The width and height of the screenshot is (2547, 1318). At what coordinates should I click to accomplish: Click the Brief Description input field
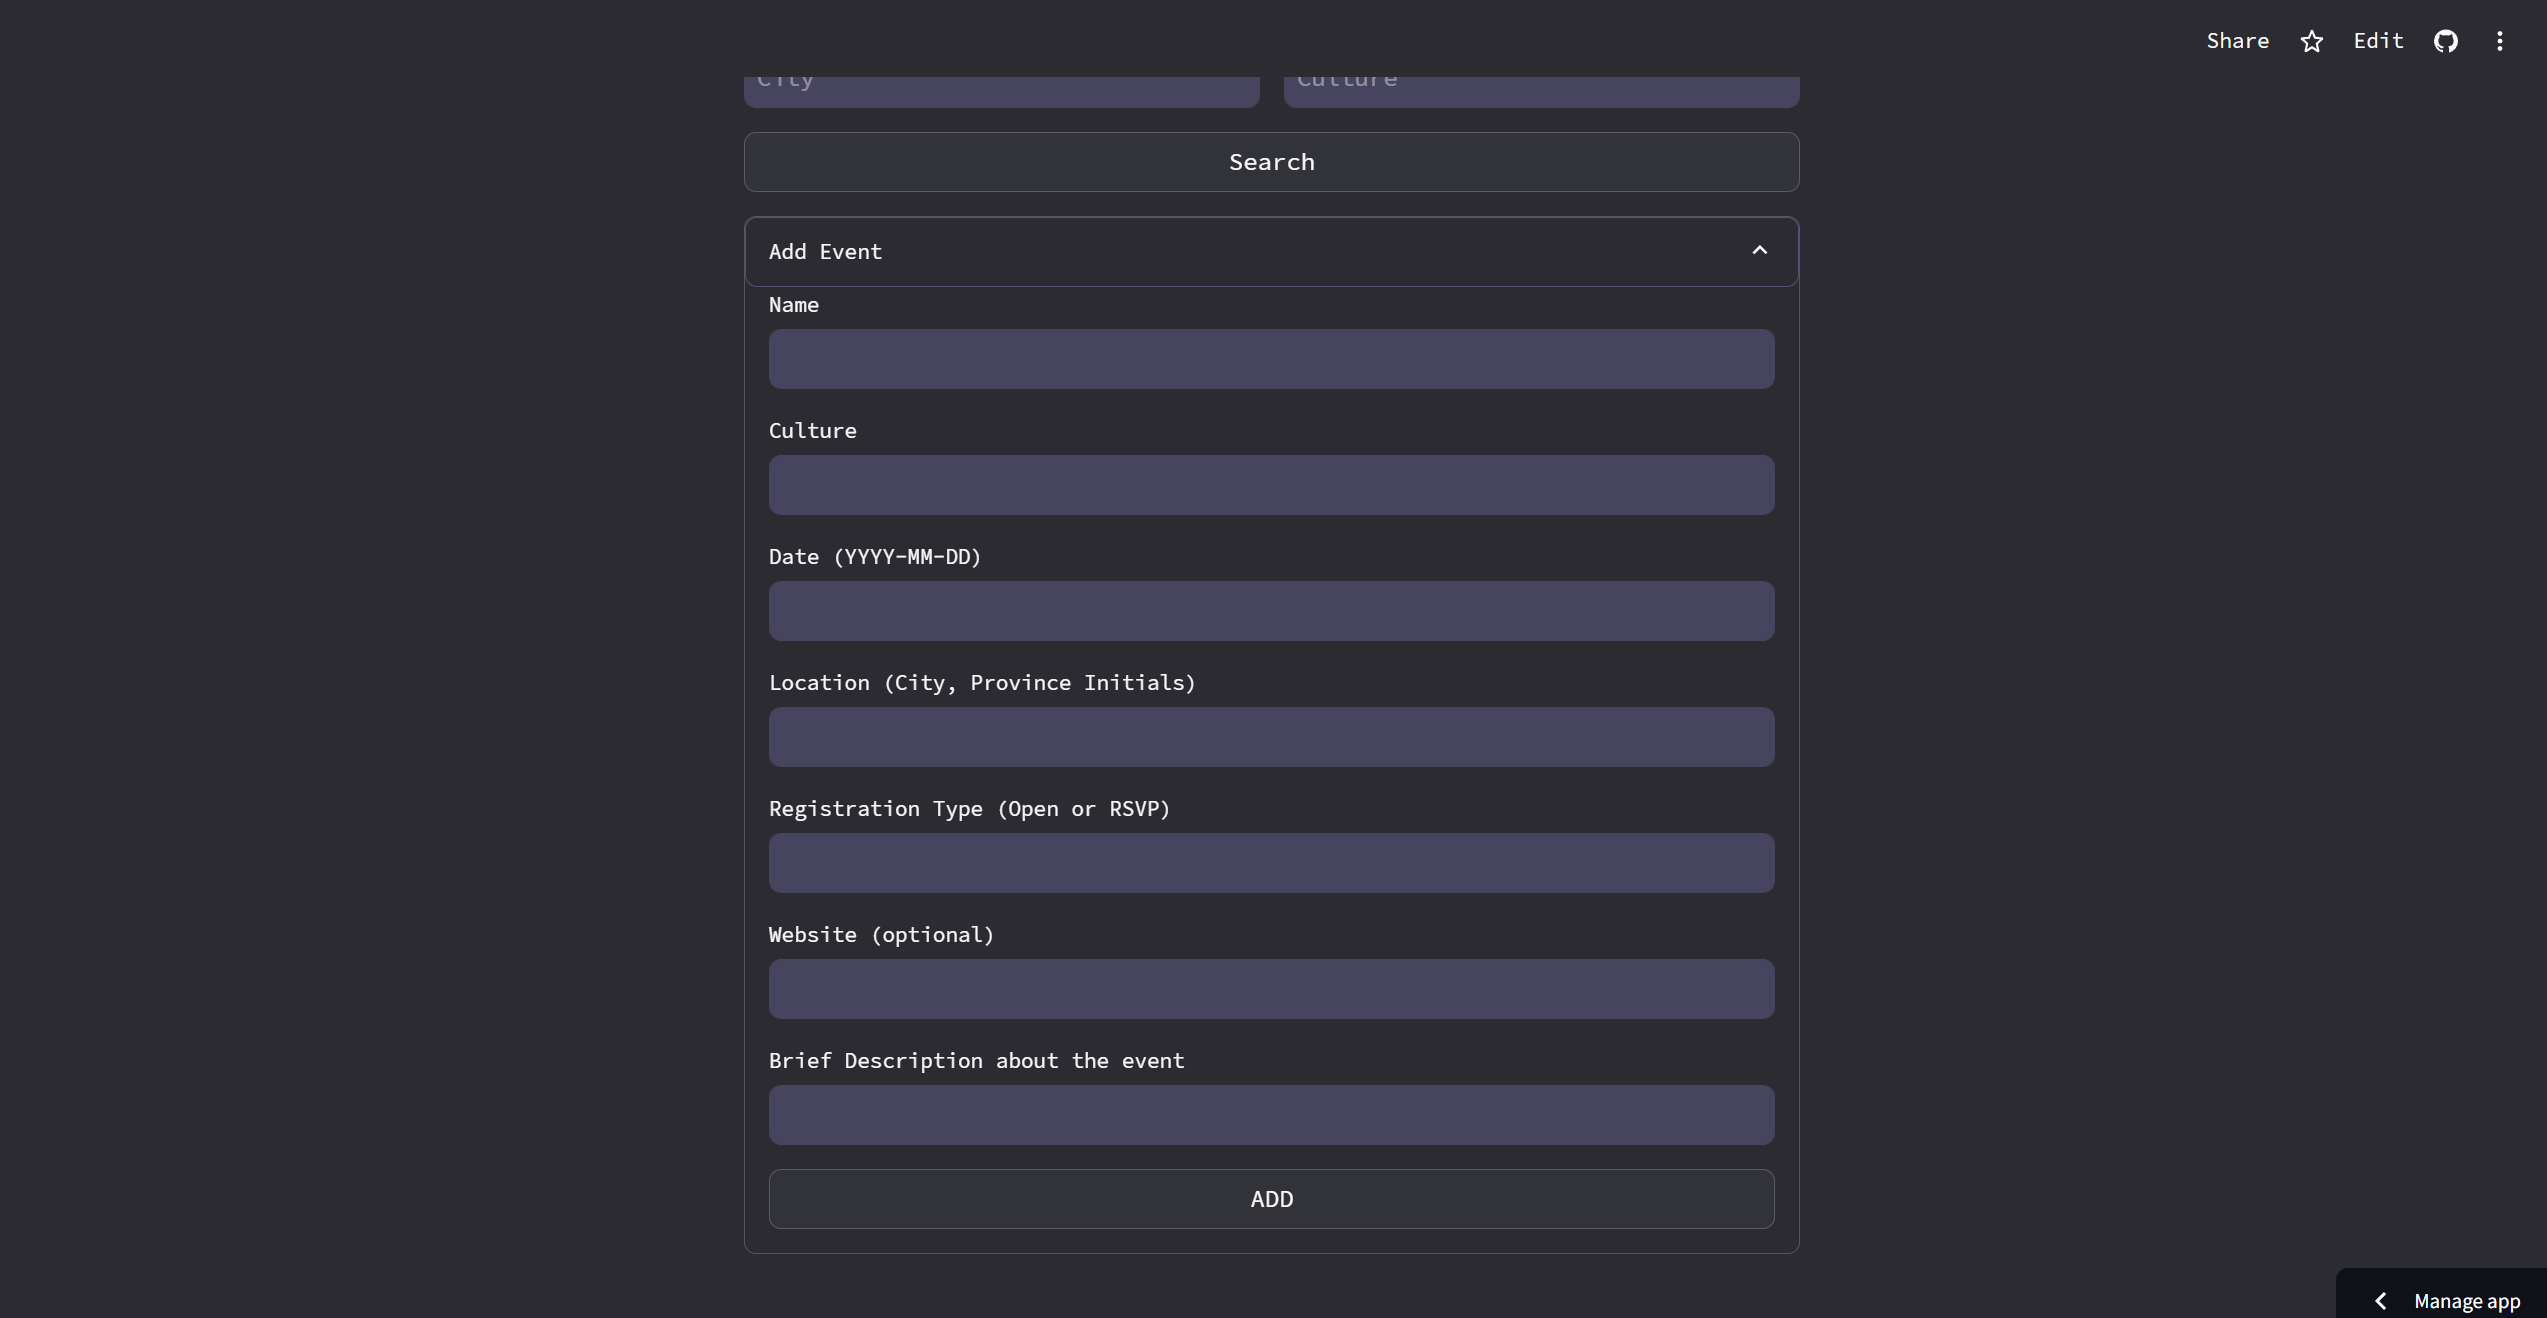(1271, 1115)
